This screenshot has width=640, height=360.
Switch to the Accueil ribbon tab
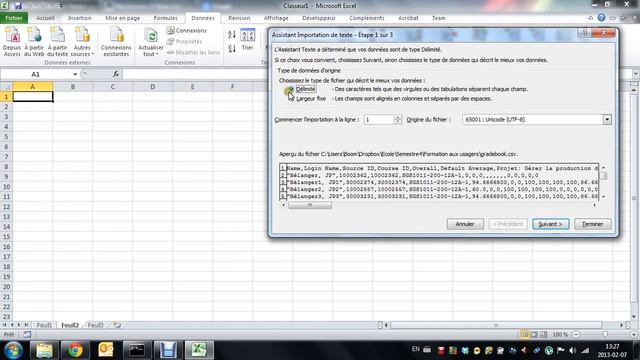[x=45, y=18]
